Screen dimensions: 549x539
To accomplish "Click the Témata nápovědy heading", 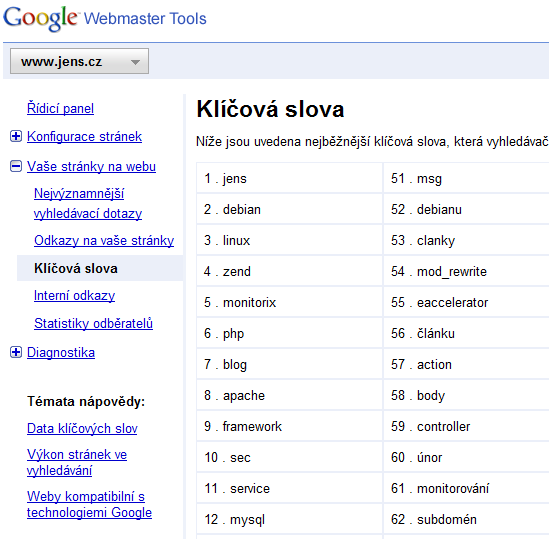I will [x=86, y=401].
